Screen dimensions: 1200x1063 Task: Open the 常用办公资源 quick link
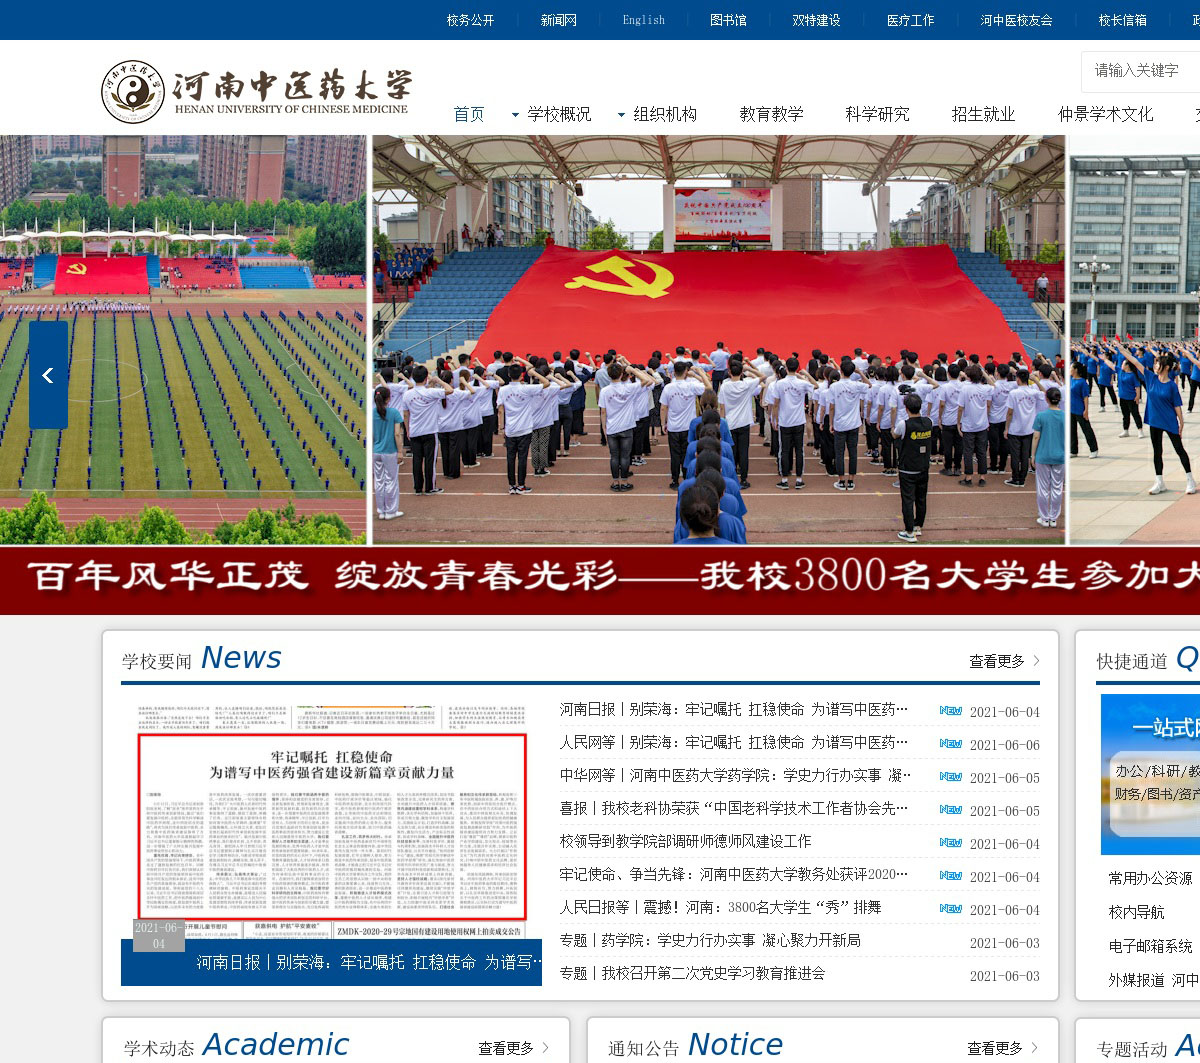[1150, 879]
